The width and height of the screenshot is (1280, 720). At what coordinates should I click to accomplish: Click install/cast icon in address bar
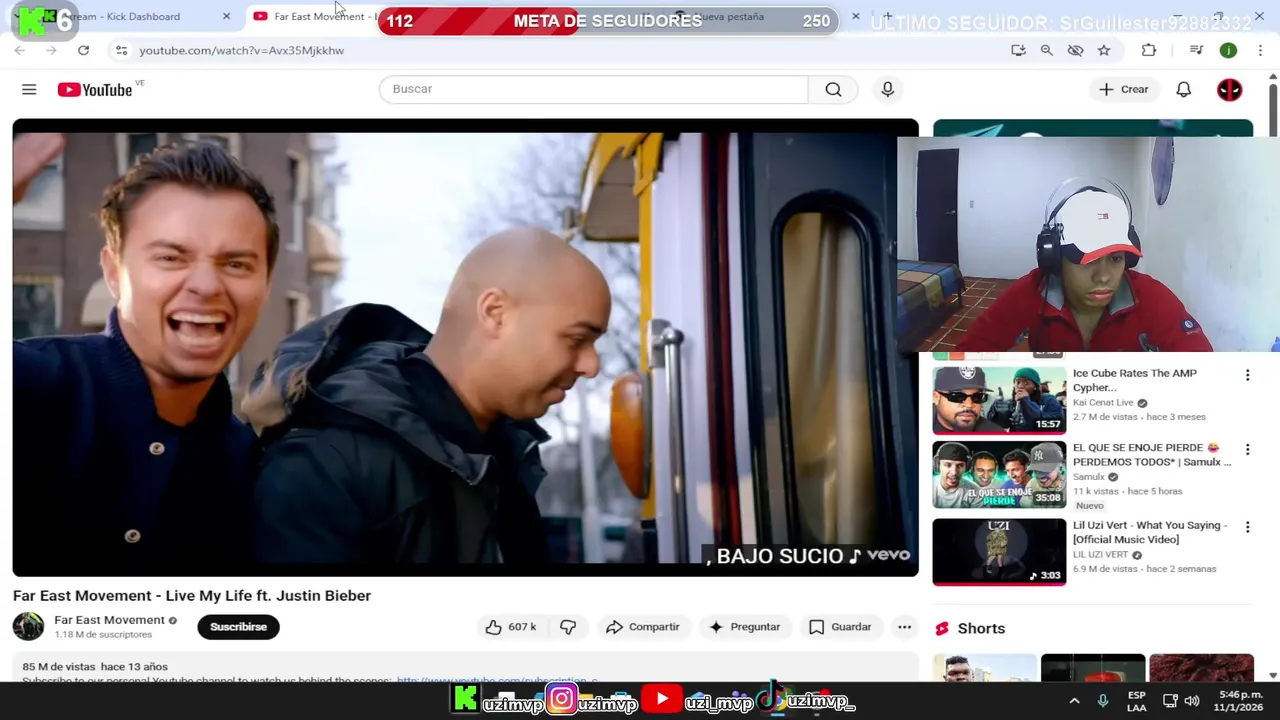point(1018,50)
